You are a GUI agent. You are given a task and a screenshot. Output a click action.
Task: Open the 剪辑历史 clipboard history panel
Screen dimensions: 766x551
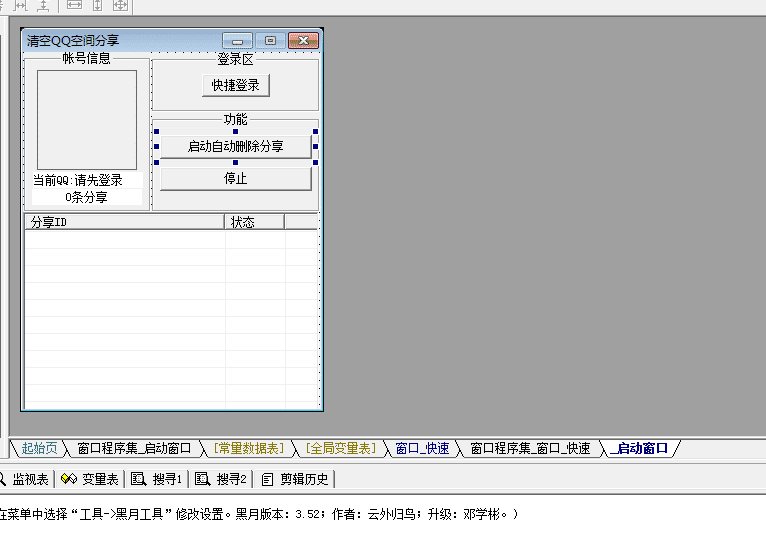[x=295, y=479]
